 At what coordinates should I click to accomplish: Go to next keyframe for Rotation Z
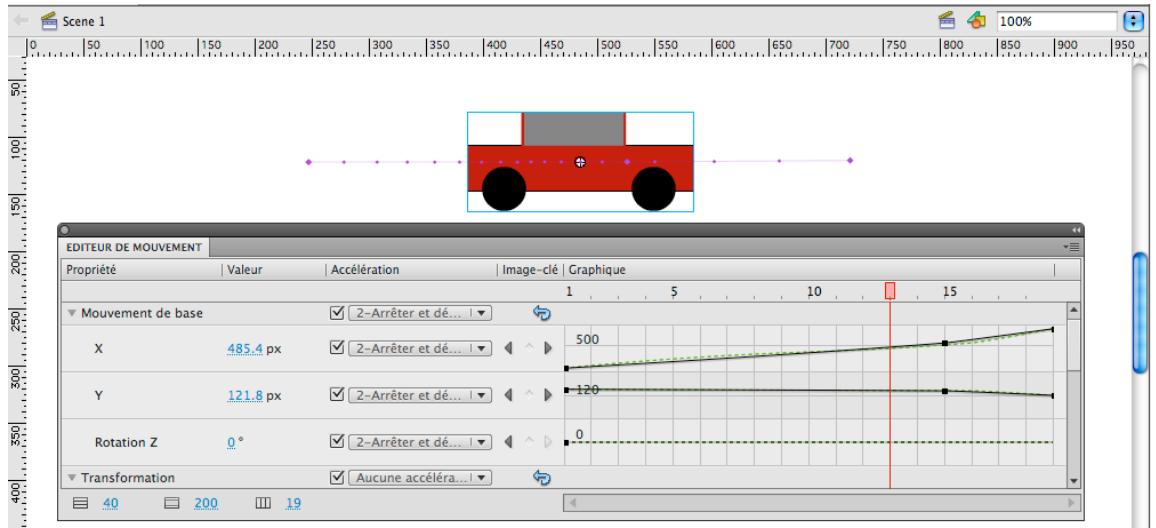click(547, 442)
